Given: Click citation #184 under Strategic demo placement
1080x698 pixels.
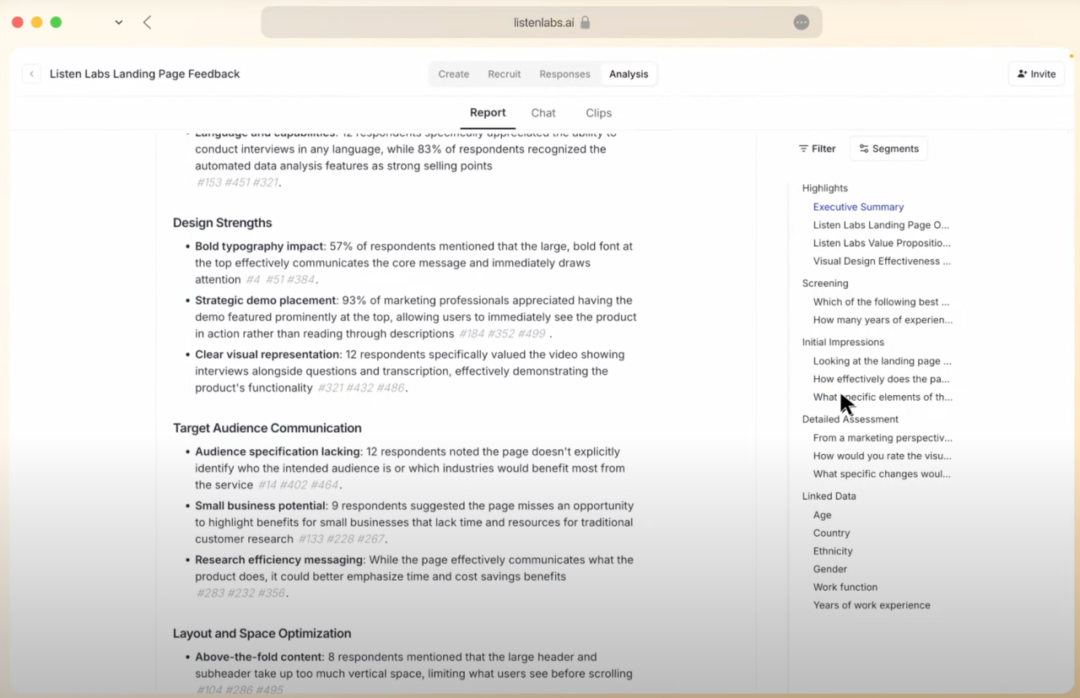Looking at the screenshot, I should [x=471, y=334].
